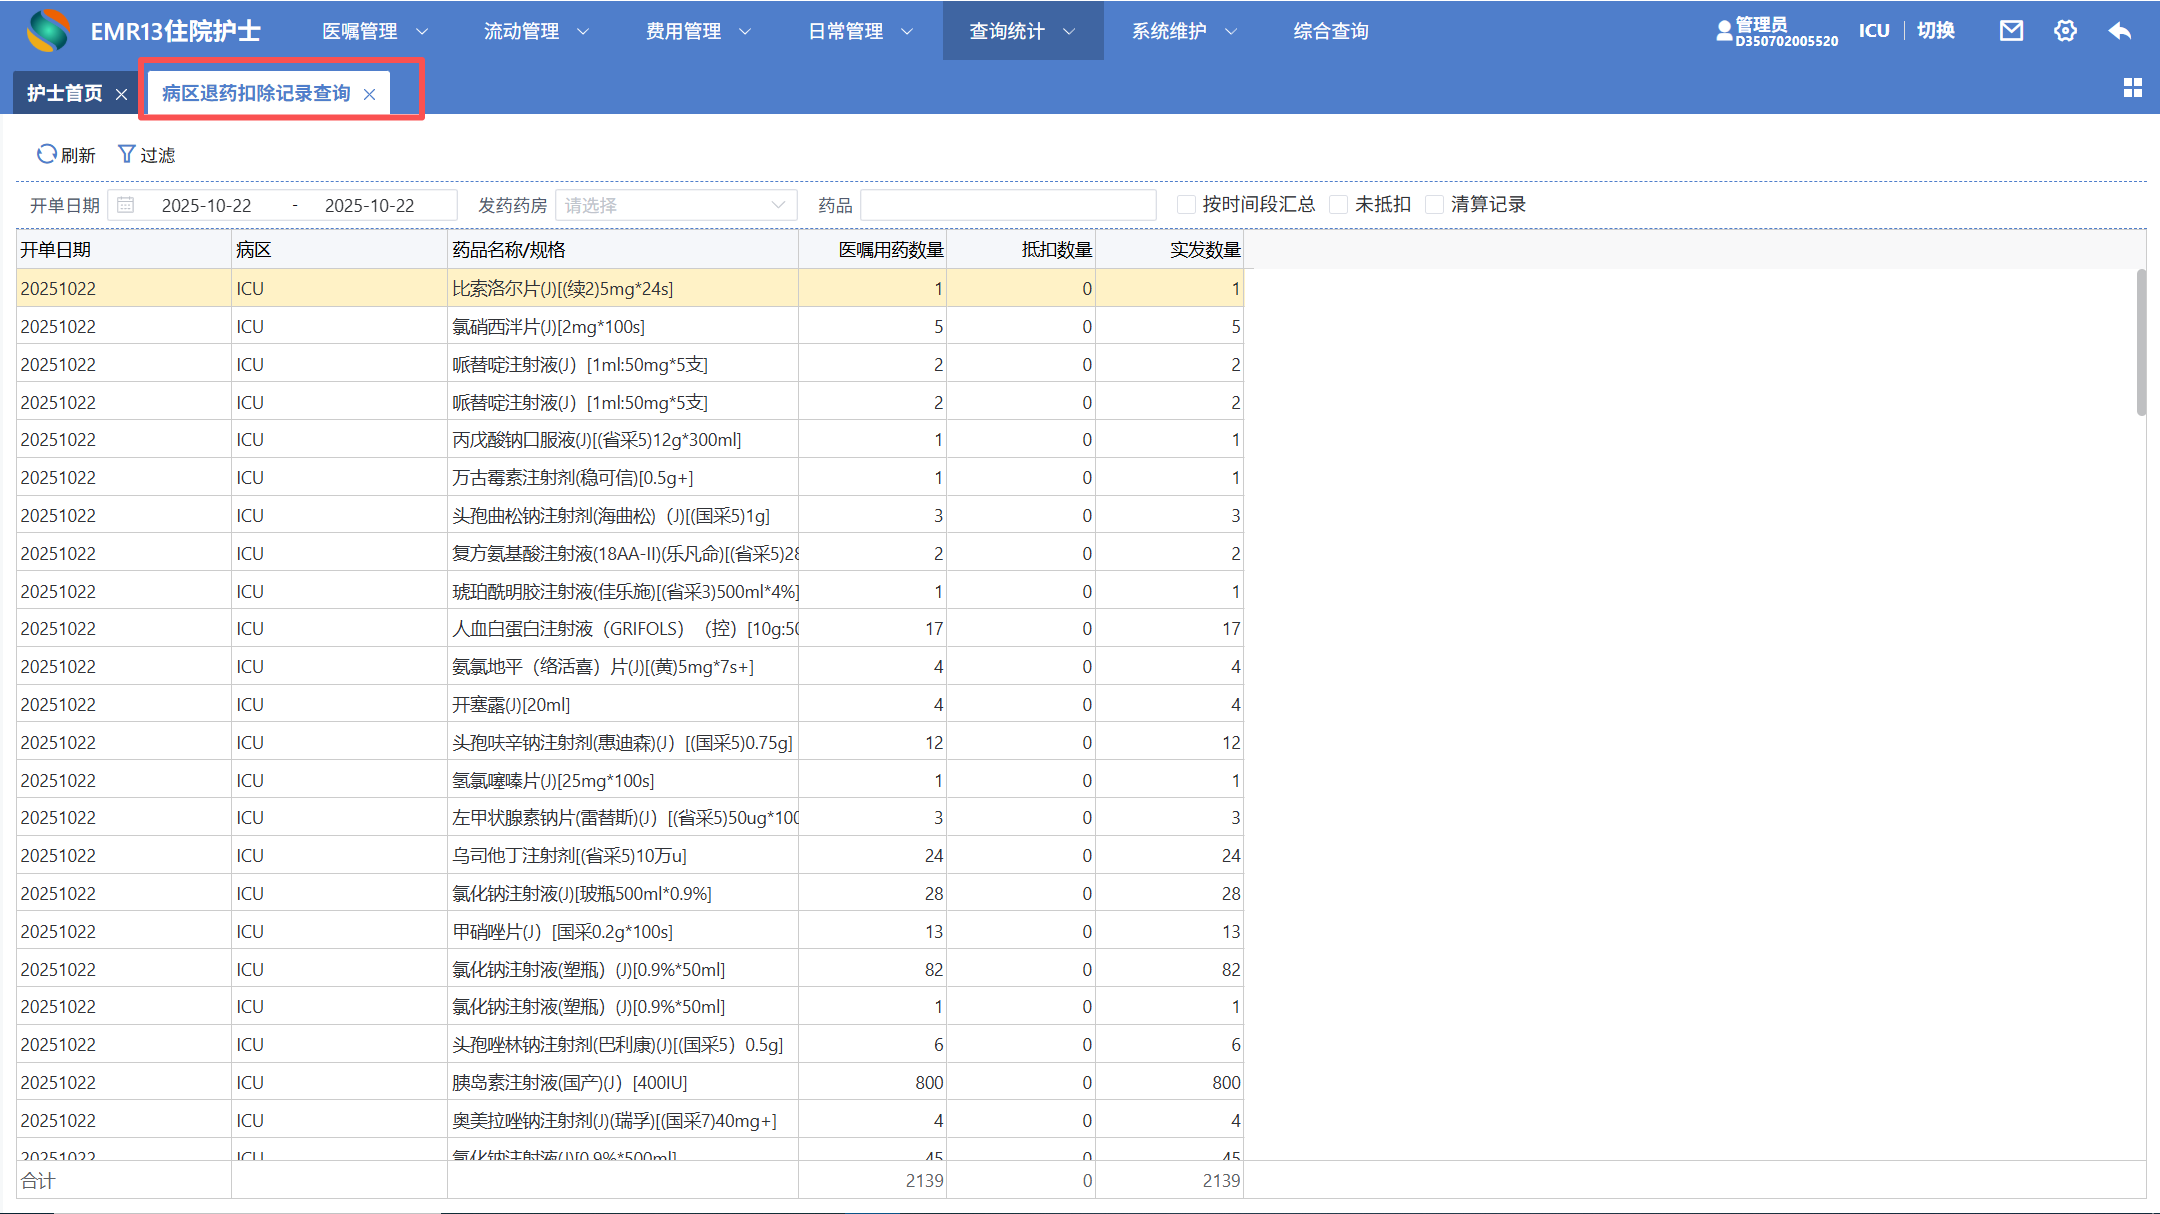The image size is (2160, 1214).
Task: Click the calendar icon in date field
Action: (126, 205)
